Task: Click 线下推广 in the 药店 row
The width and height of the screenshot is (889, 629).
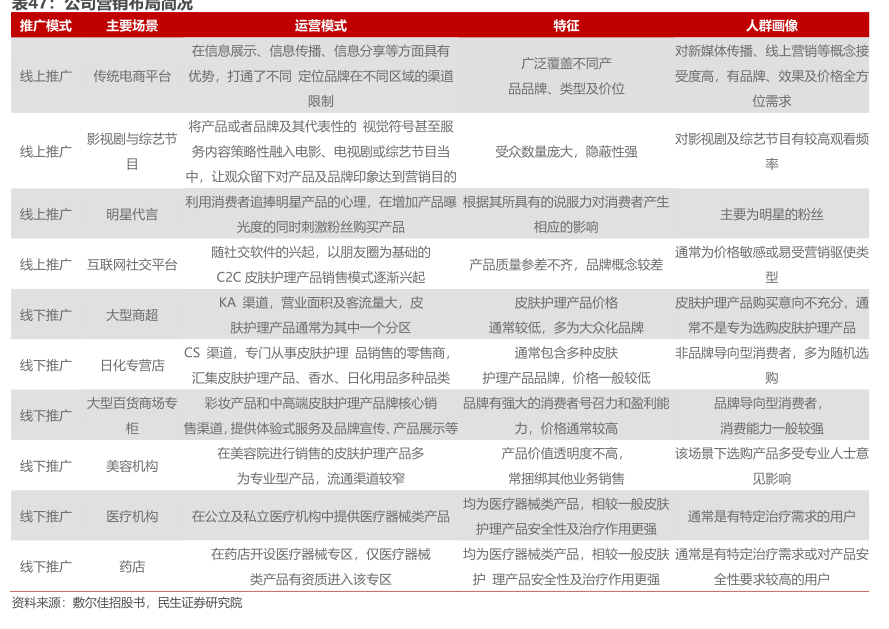Action: click(46, 567)
